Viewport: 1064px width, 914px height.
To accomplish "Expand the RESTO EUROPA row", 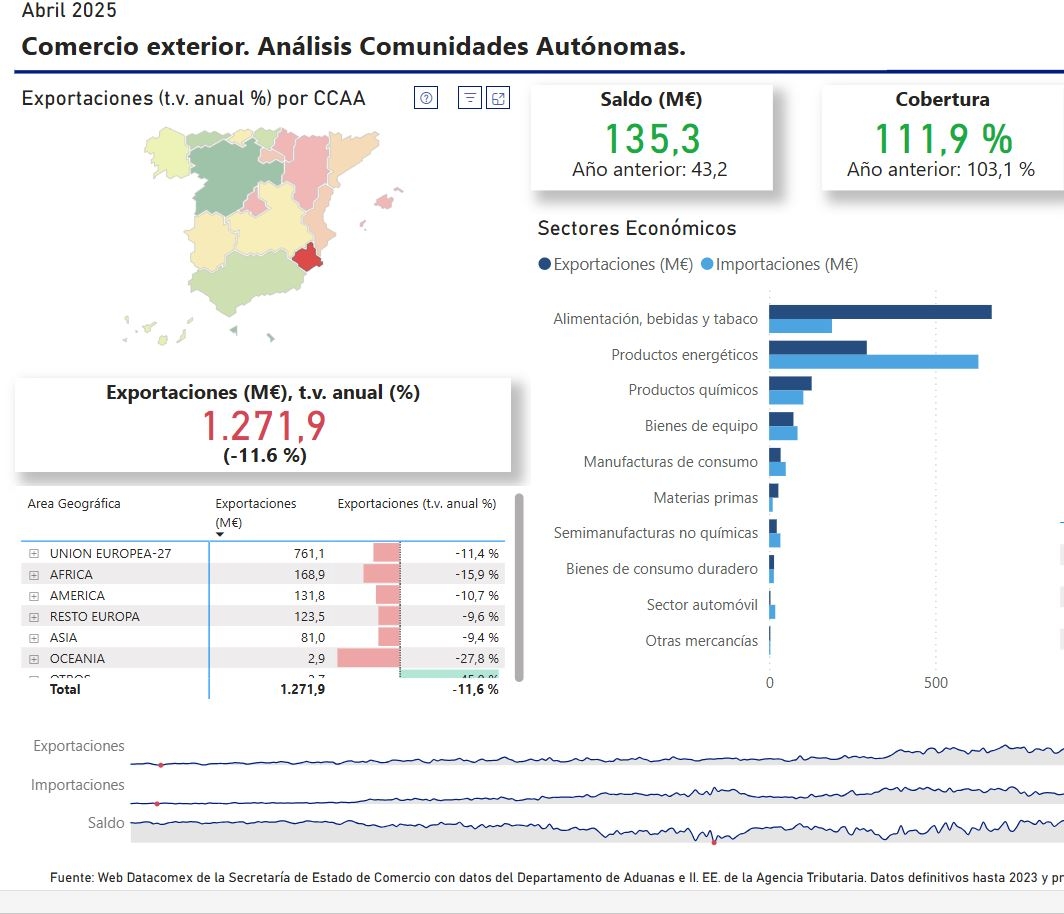I will coord(33,616).
